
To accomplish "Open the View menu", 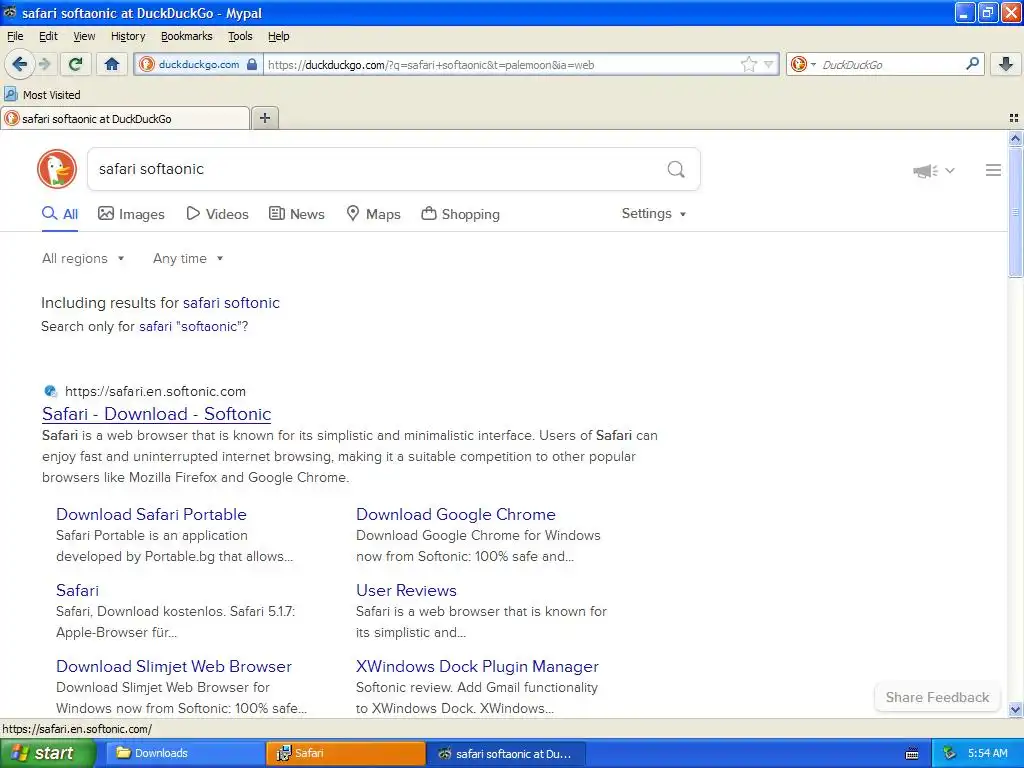I will pos(84,36).
